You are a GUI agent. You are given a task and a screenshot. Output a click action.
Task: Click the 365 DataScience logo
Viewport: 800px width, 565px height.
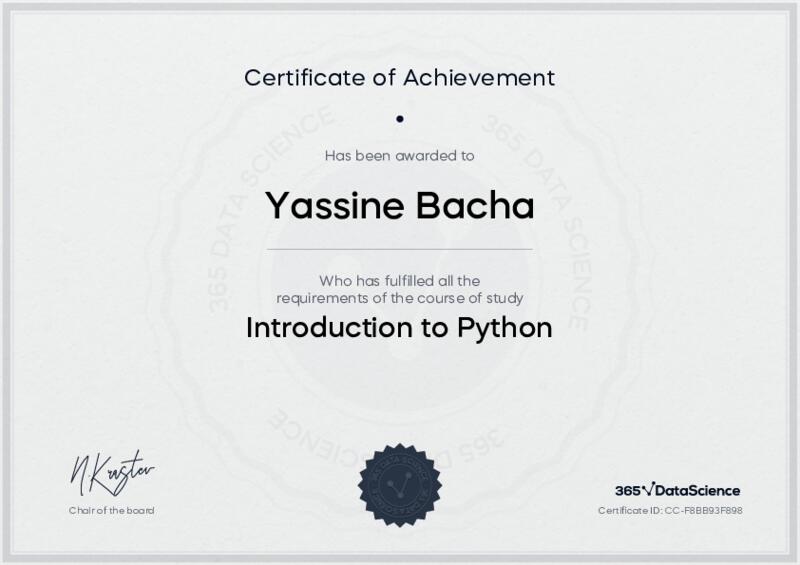tap(678, 490)
